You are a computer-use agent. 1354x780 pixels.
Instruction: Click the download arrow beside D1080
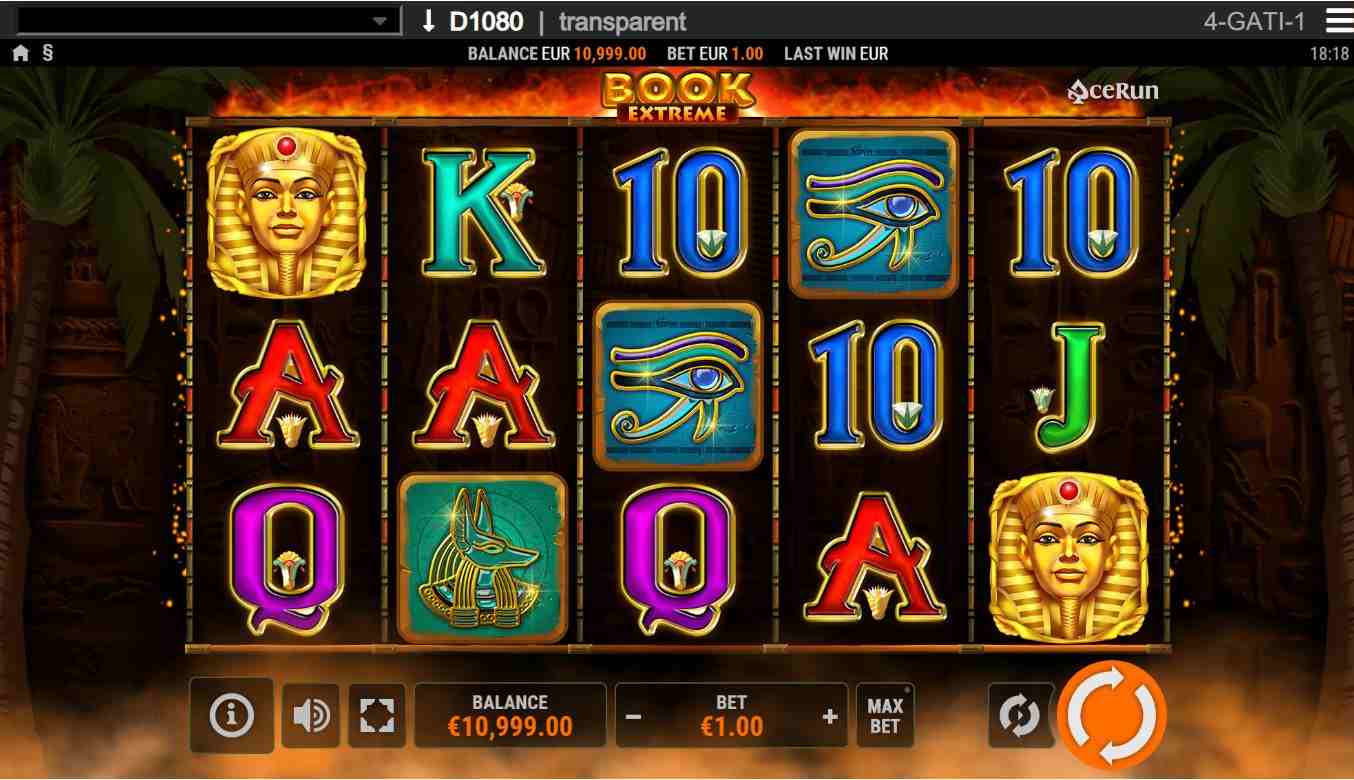click(x=429, y=21)
